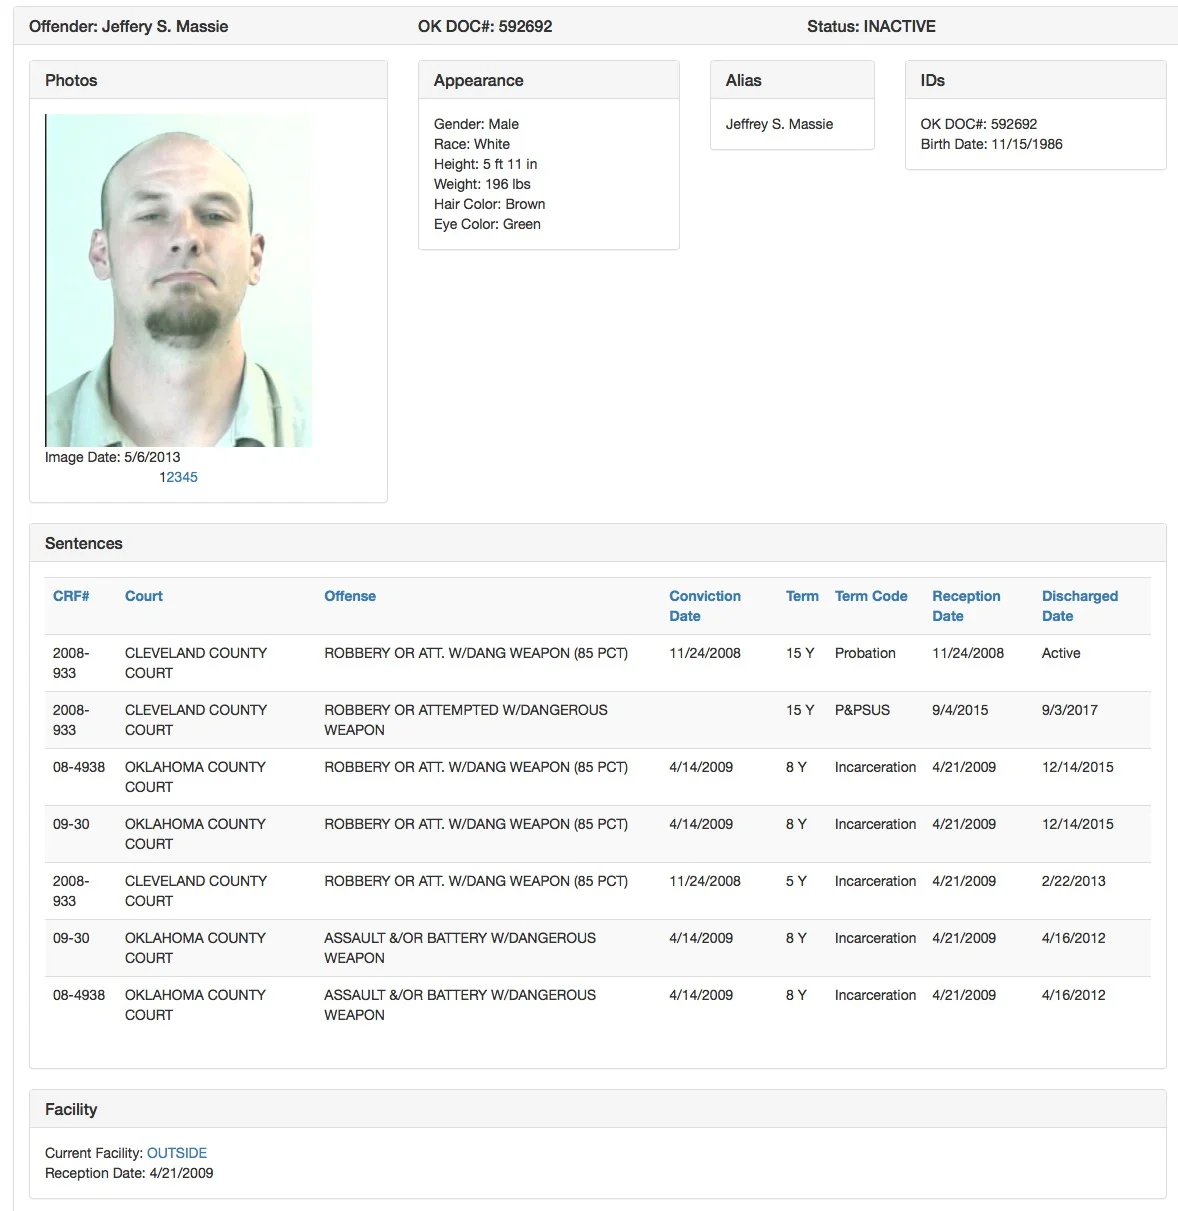
Task: Select ROBBERY OR ATTEMPTED W/DANGEROUS WEAPON offense
Action: pyautogui.click(x=466, y=720)
